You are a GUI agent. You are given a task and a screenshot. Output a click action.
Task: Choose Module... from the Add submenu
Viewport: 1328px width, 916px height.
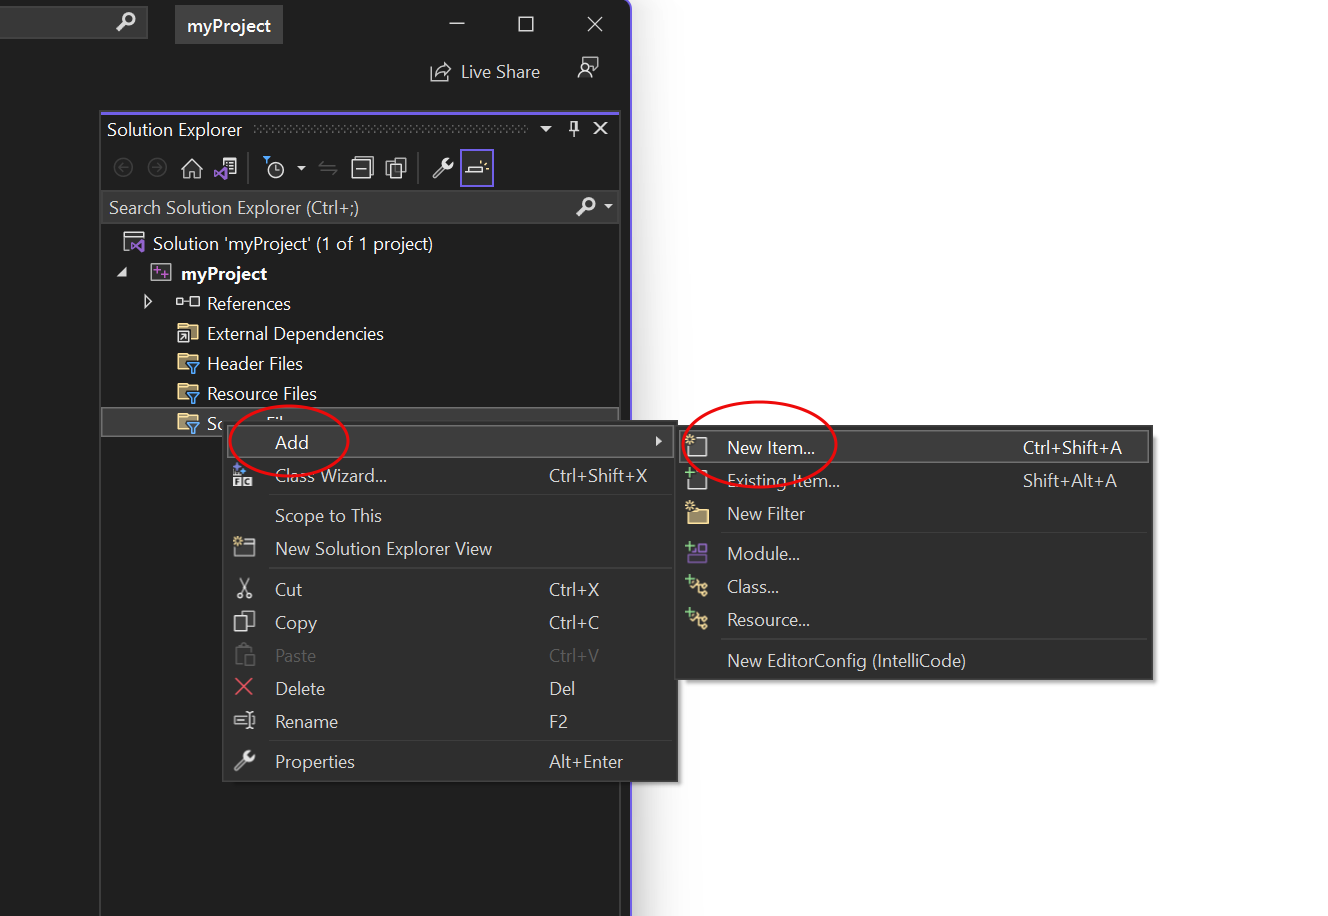coord(914,554)
